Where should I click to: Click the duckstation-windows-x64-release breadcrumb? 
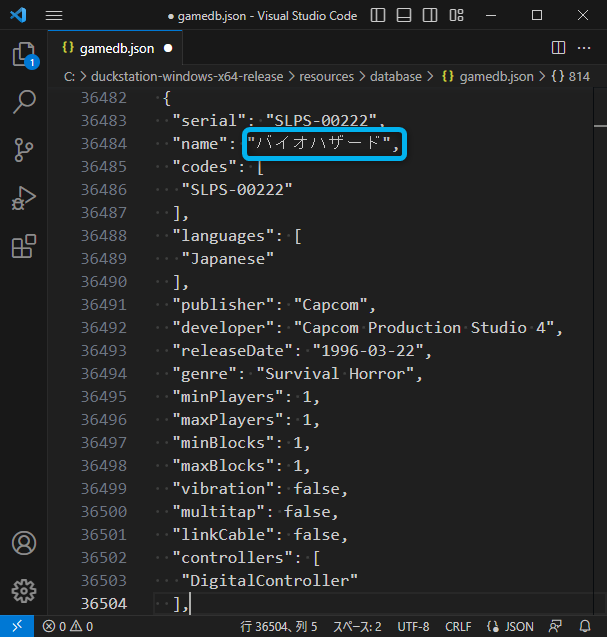click(187, 76)
